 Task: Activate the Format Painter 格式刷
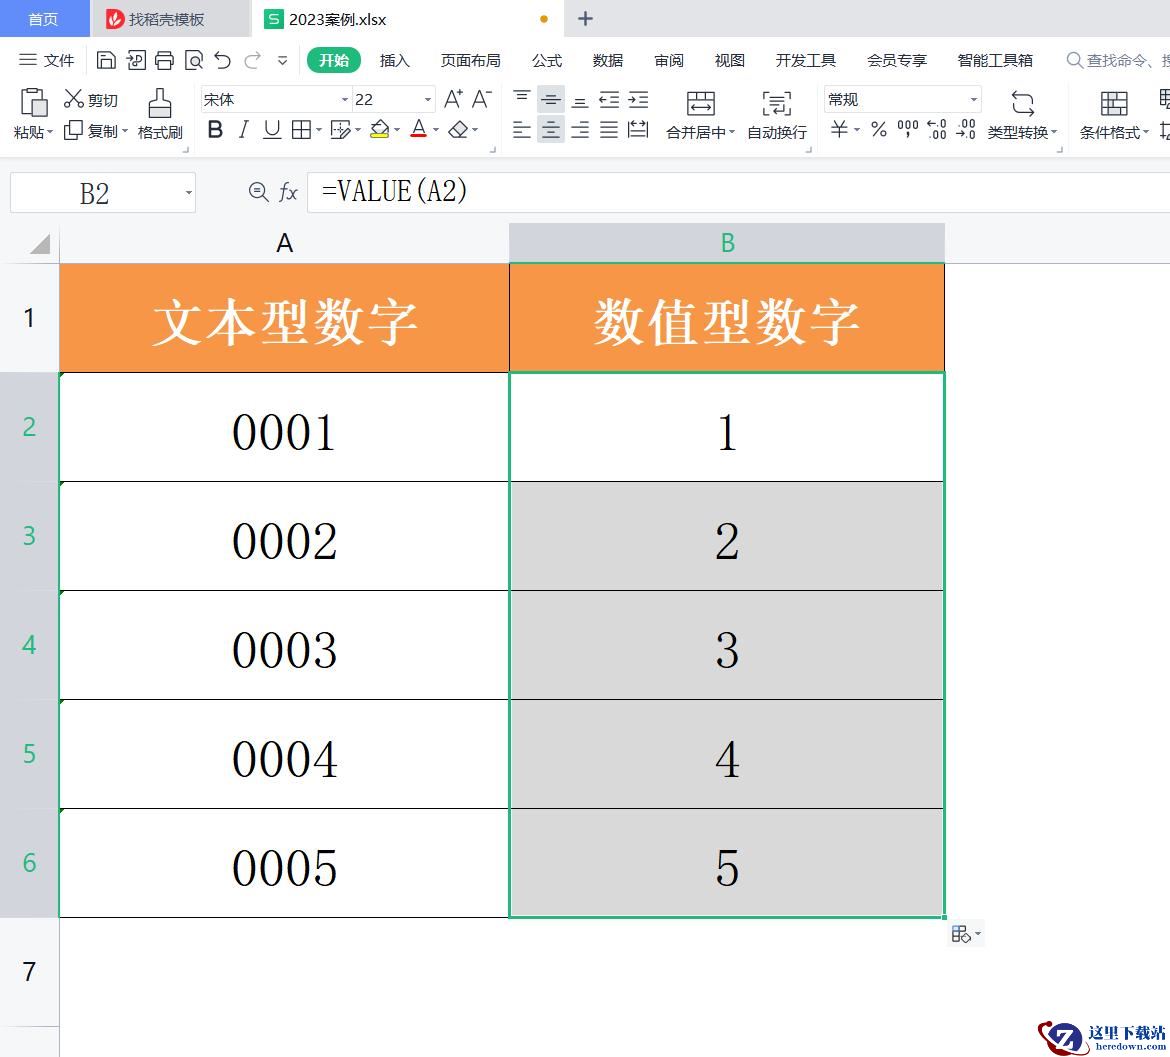[160, 114]
